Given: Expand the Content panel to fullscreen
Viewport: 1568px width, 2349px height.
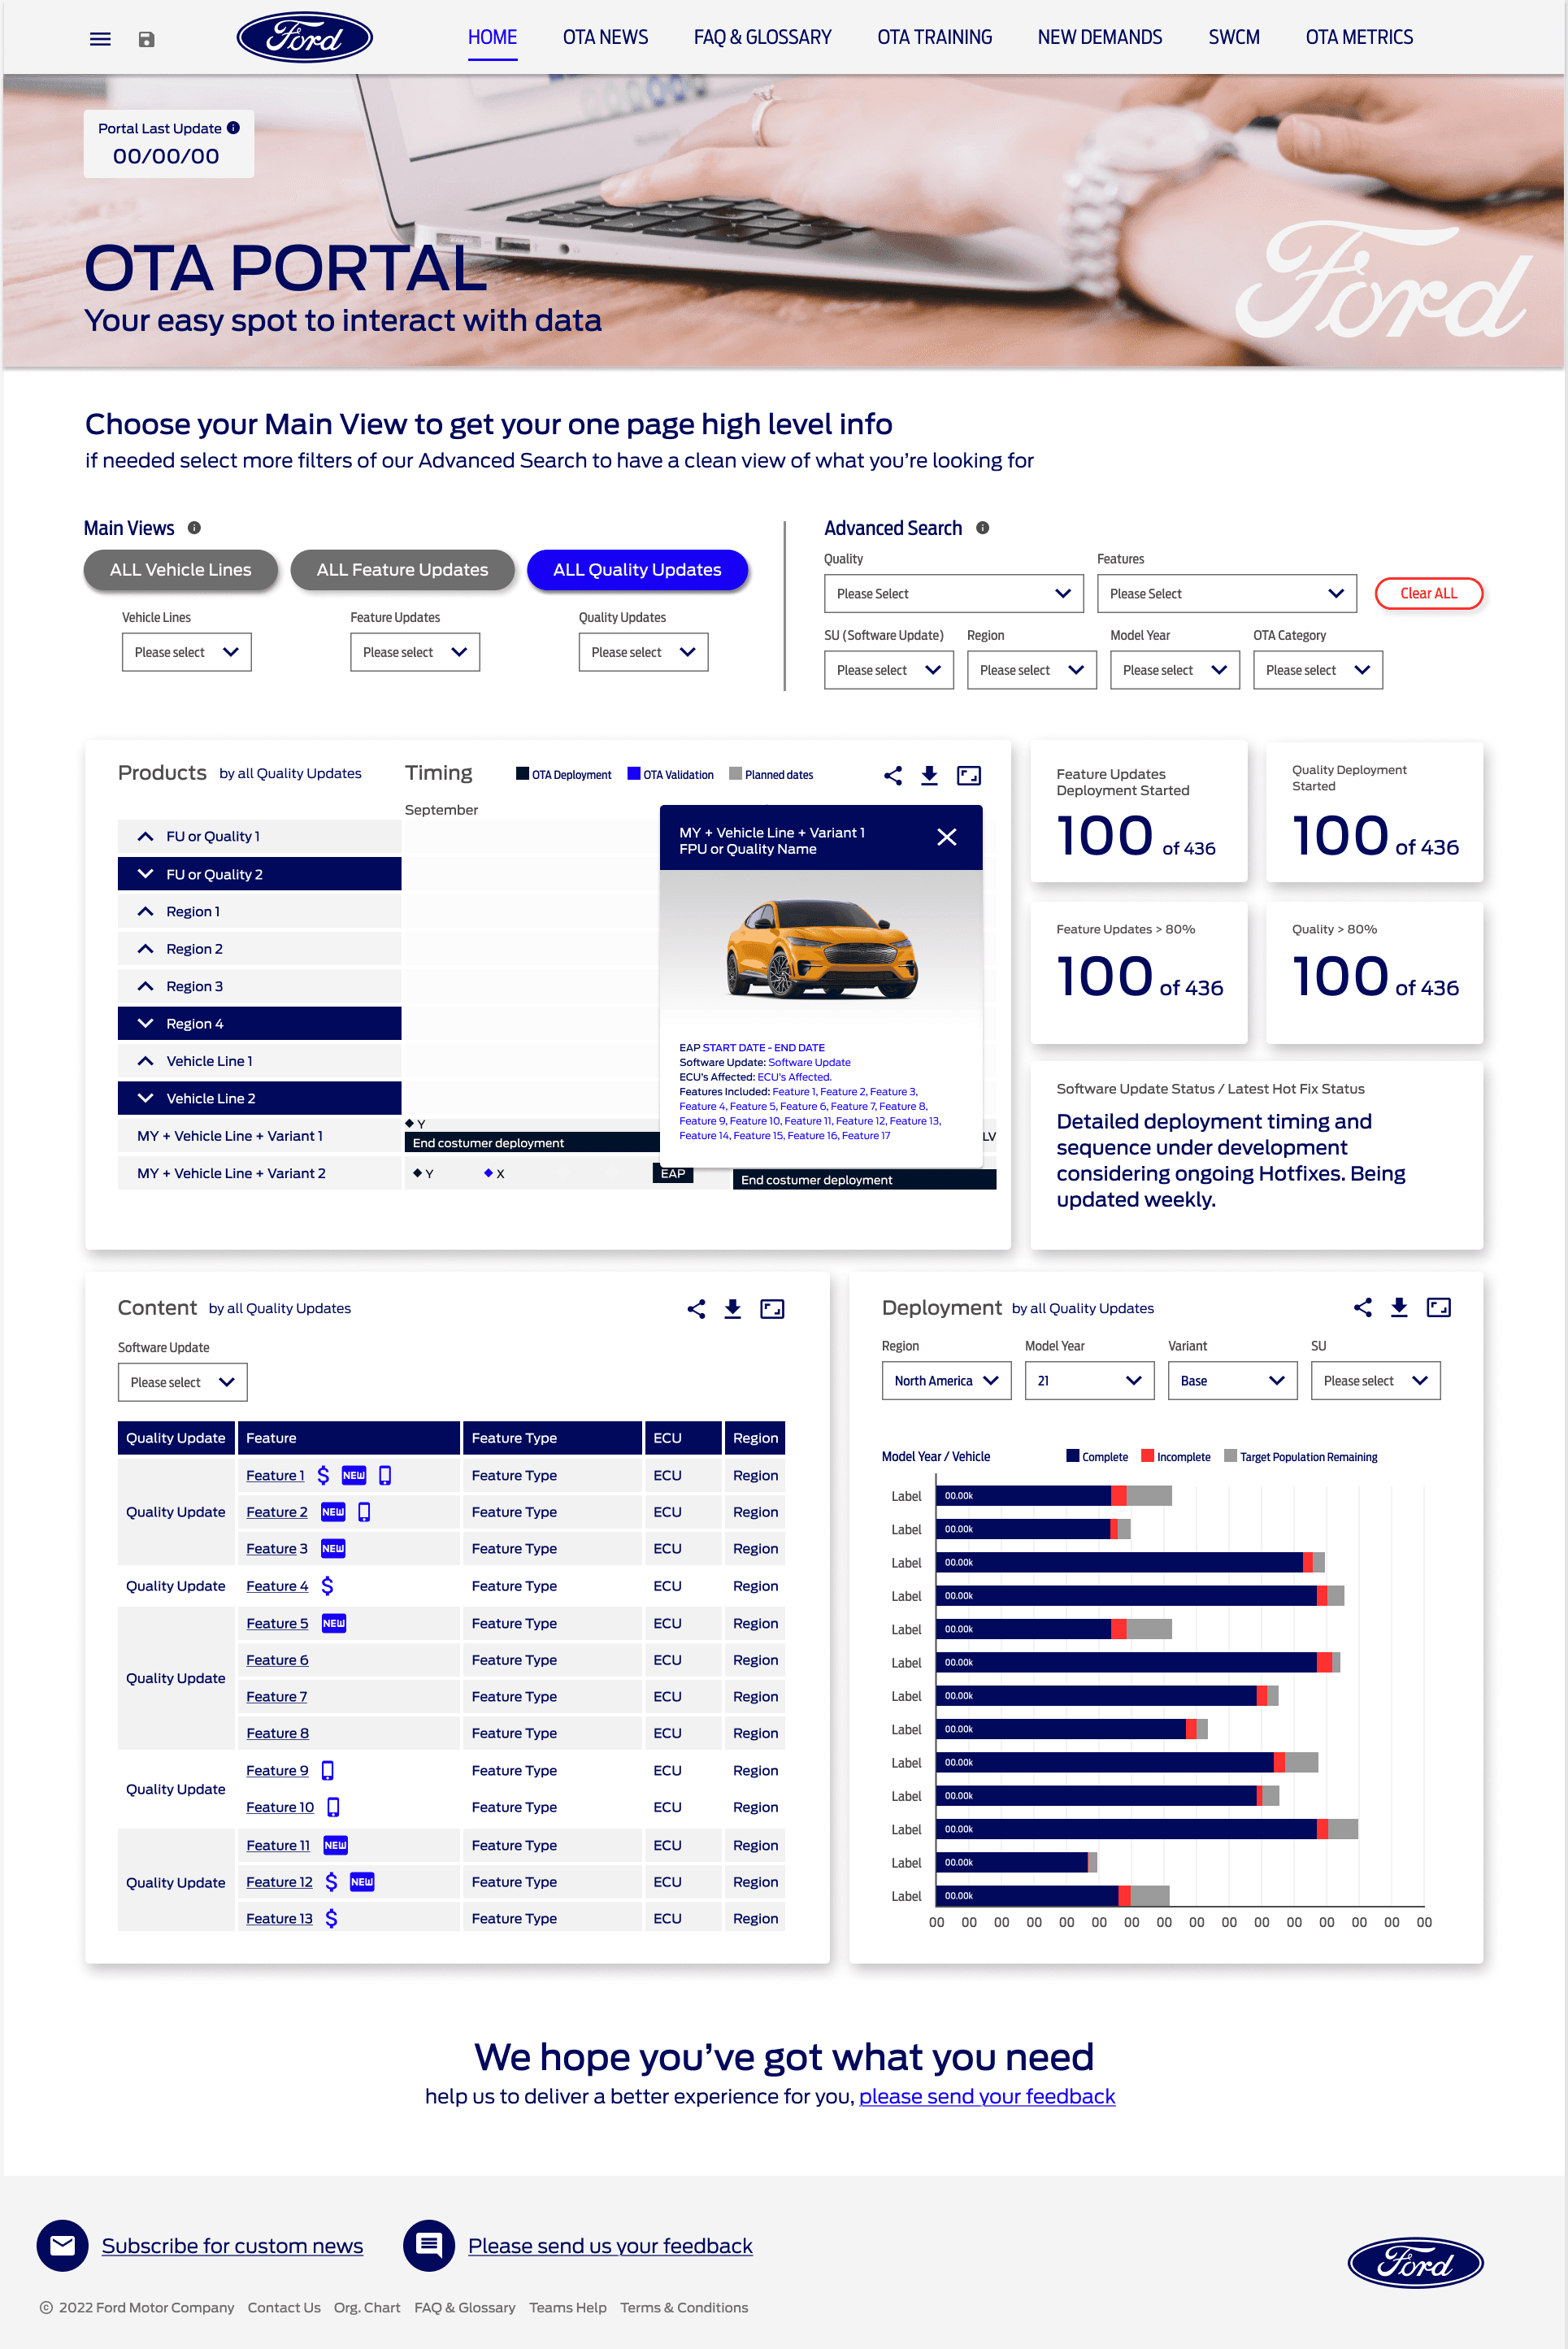Looking at the screenshot, I should click(772, 1309).
